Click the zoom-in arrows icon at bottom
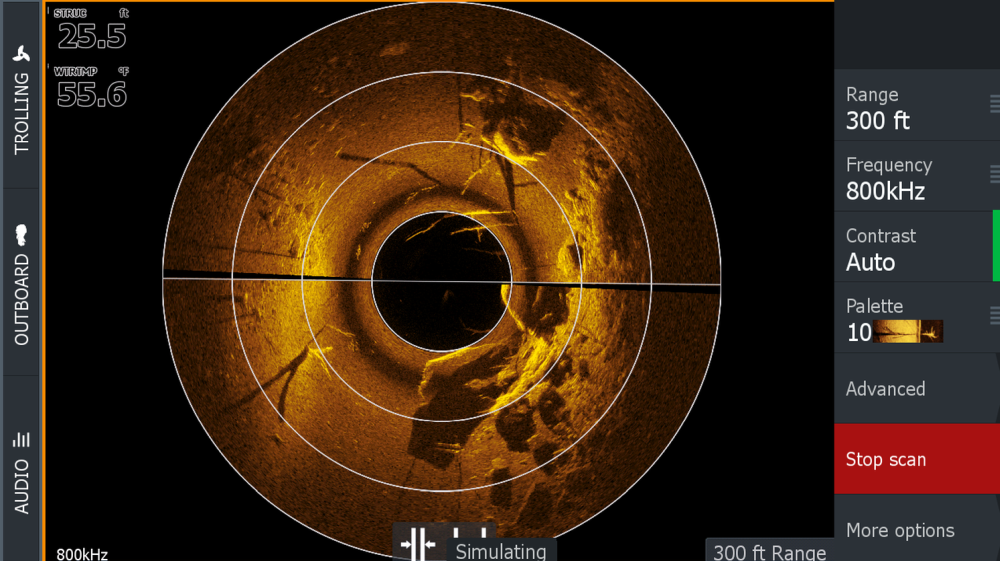 tap(417, 543)
